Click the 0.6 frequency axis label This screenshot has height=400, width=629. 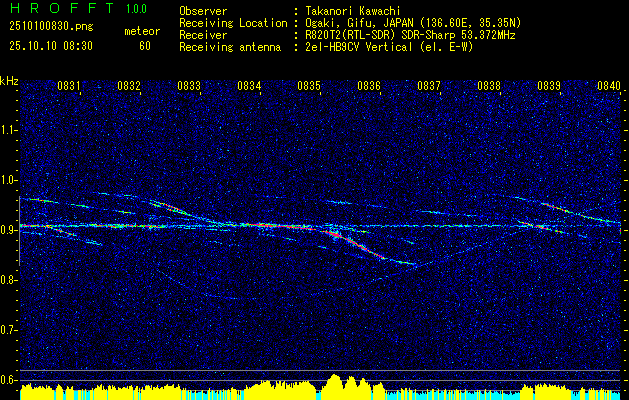click(8, 380)
